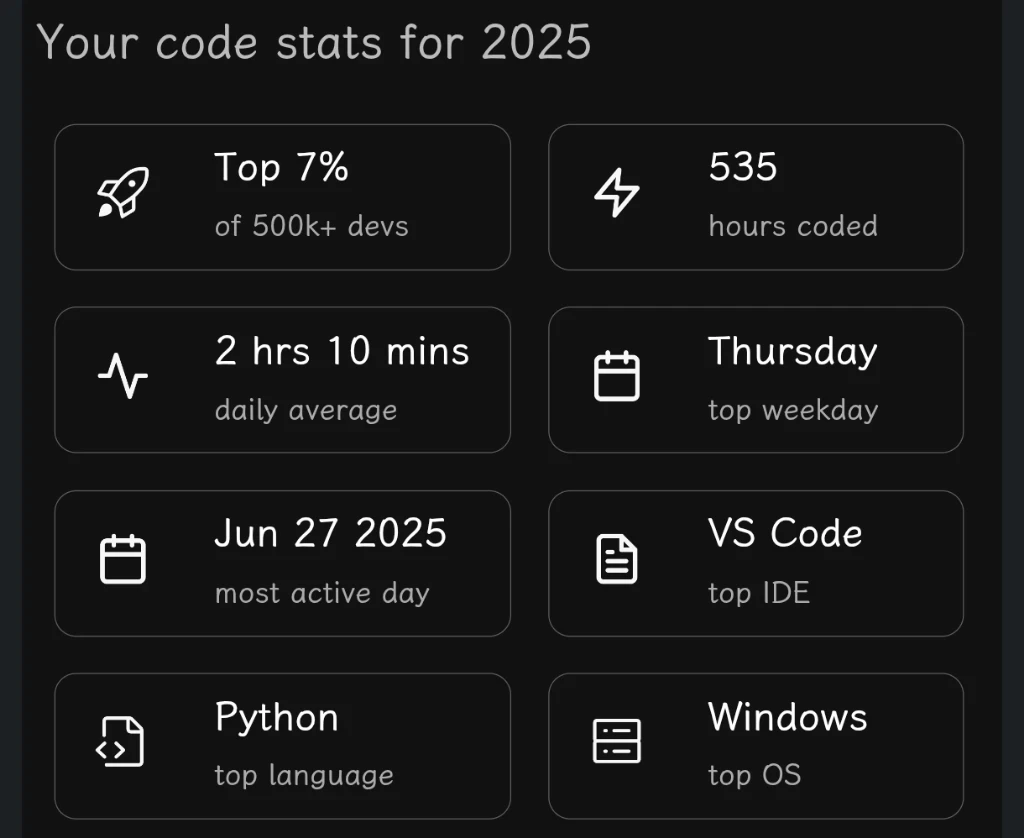Click the 'Your code stats for 2025' heading
Screen dimensions: 1024x838
tap(314, 42)
